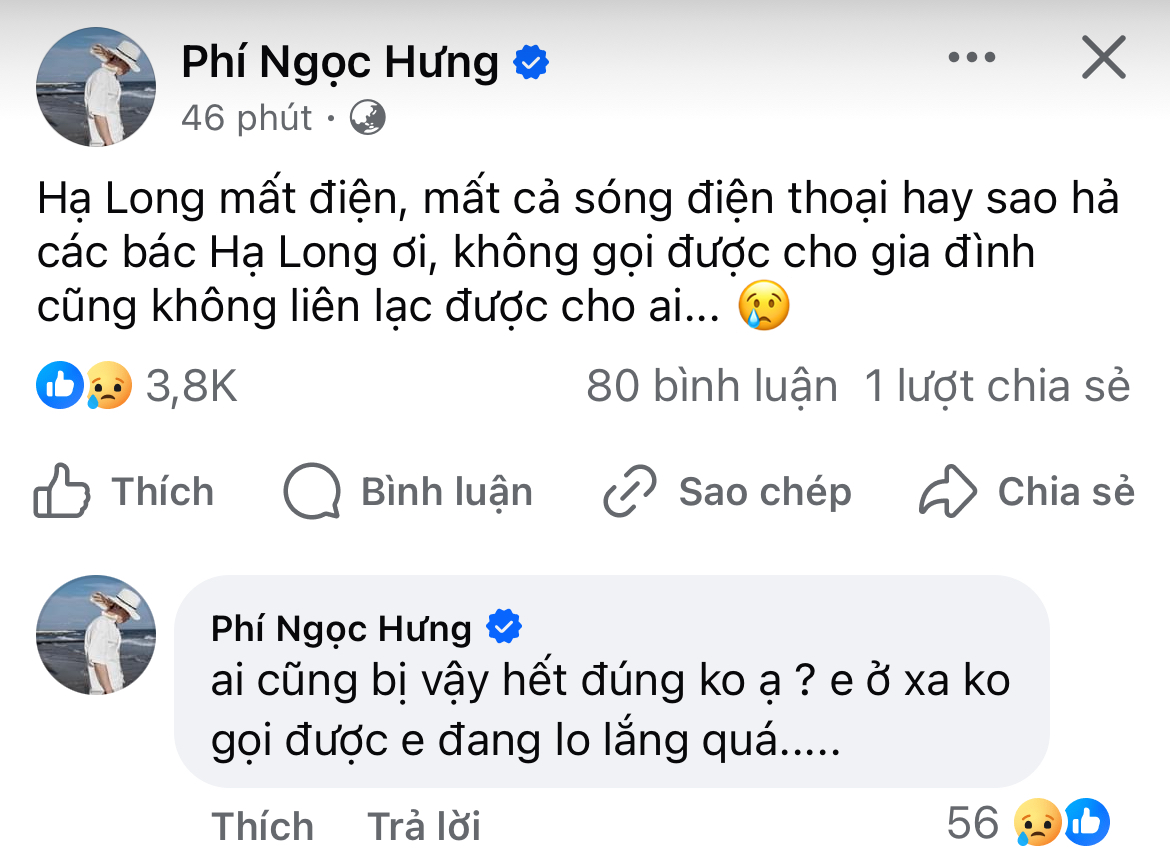Click the chain-link Sao chép icon
The height and width of the screenshot is (861, 1170).
(x=631, y=492)
